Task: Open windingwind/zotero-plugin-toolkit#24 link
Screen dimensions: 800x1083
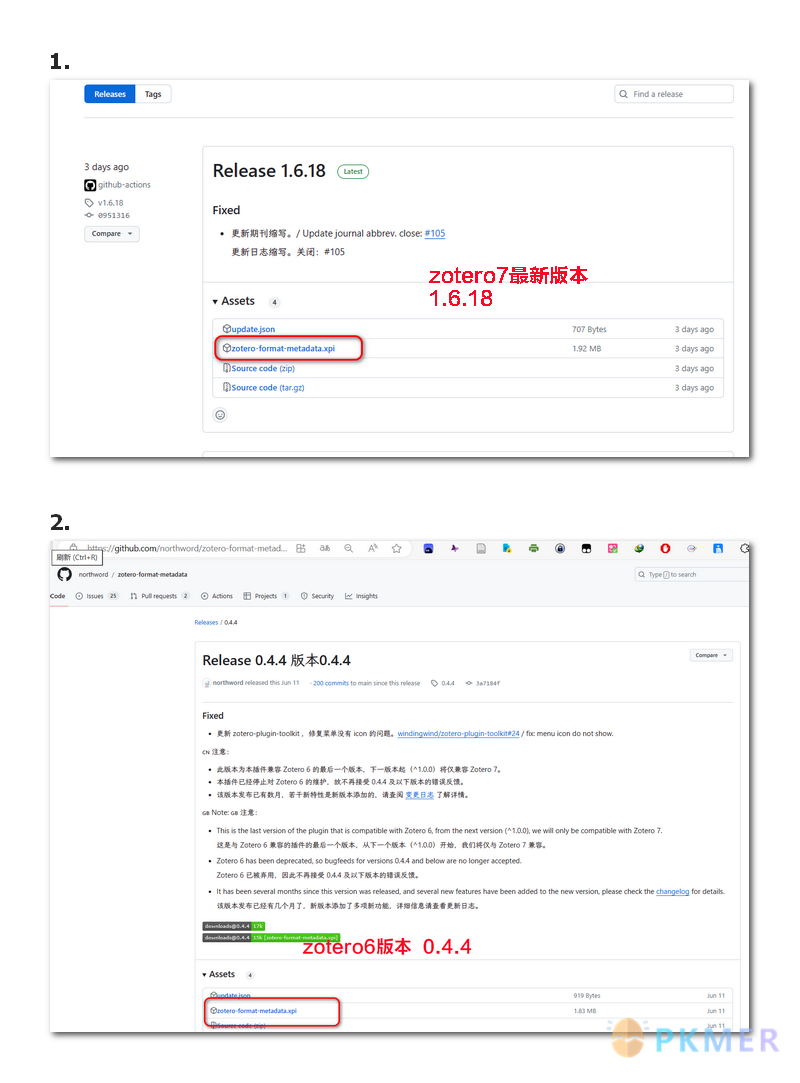Action: 458,734
